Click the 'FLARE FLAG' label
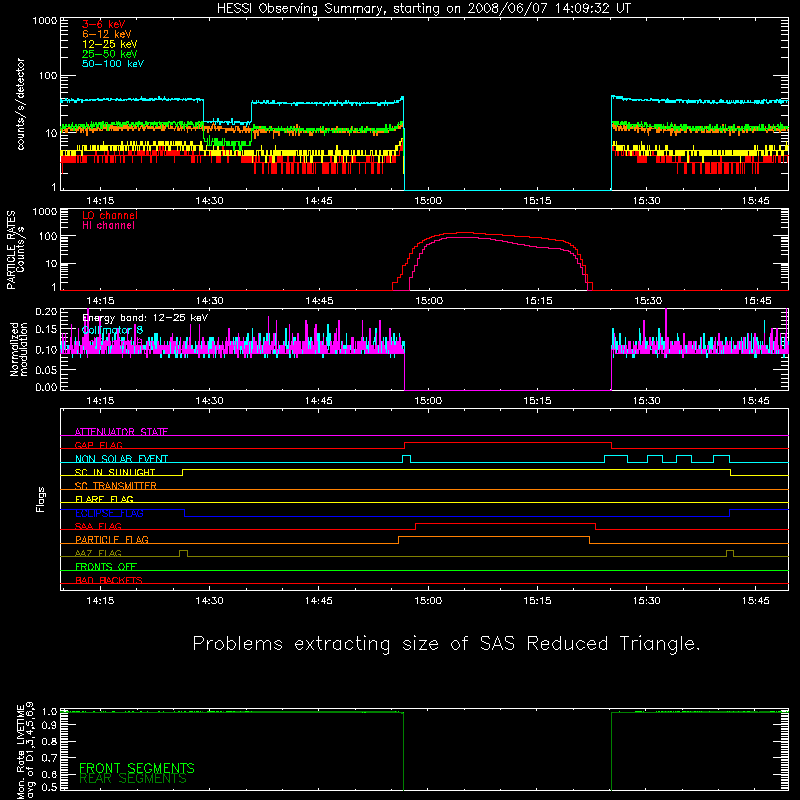The height and width of the screenshot is (800, 800). click(x=104, y=499)
